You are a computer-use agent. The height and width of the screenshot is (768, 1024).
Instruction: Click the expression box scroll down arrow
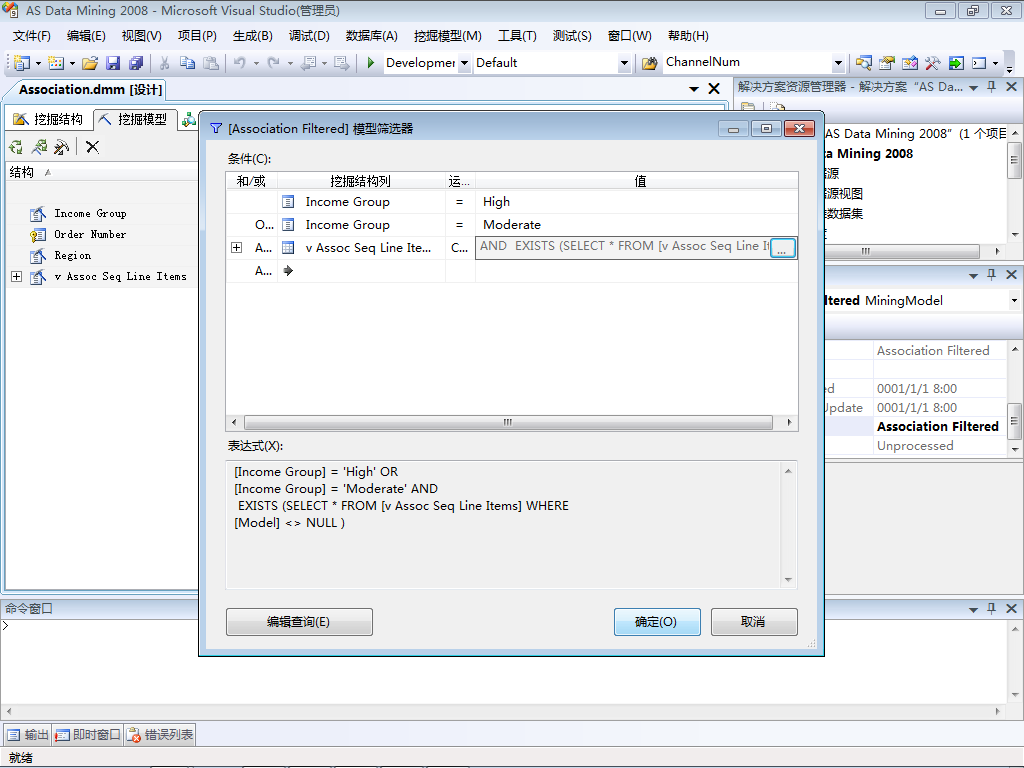[x=788, y=580]
